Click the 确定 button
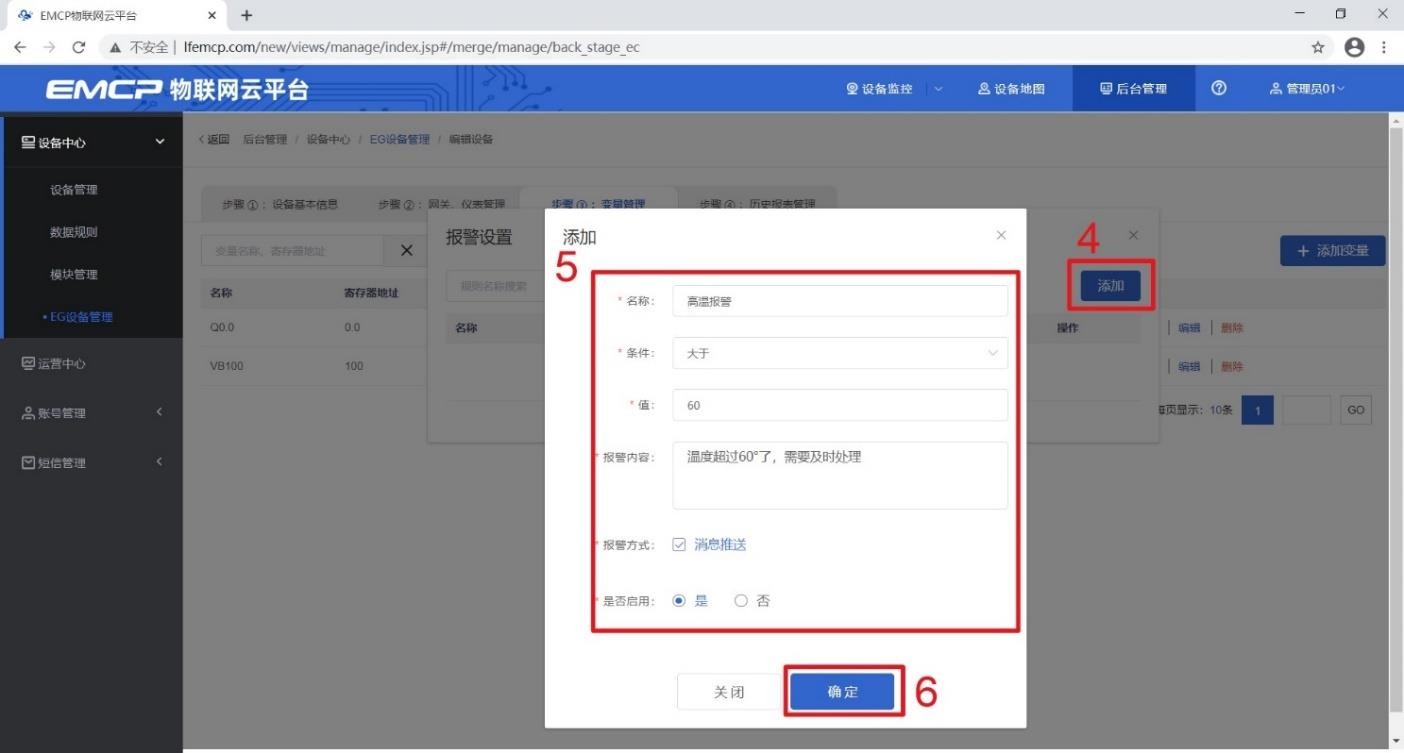This screenshot has width=1404, height=753. click(842, 692)
